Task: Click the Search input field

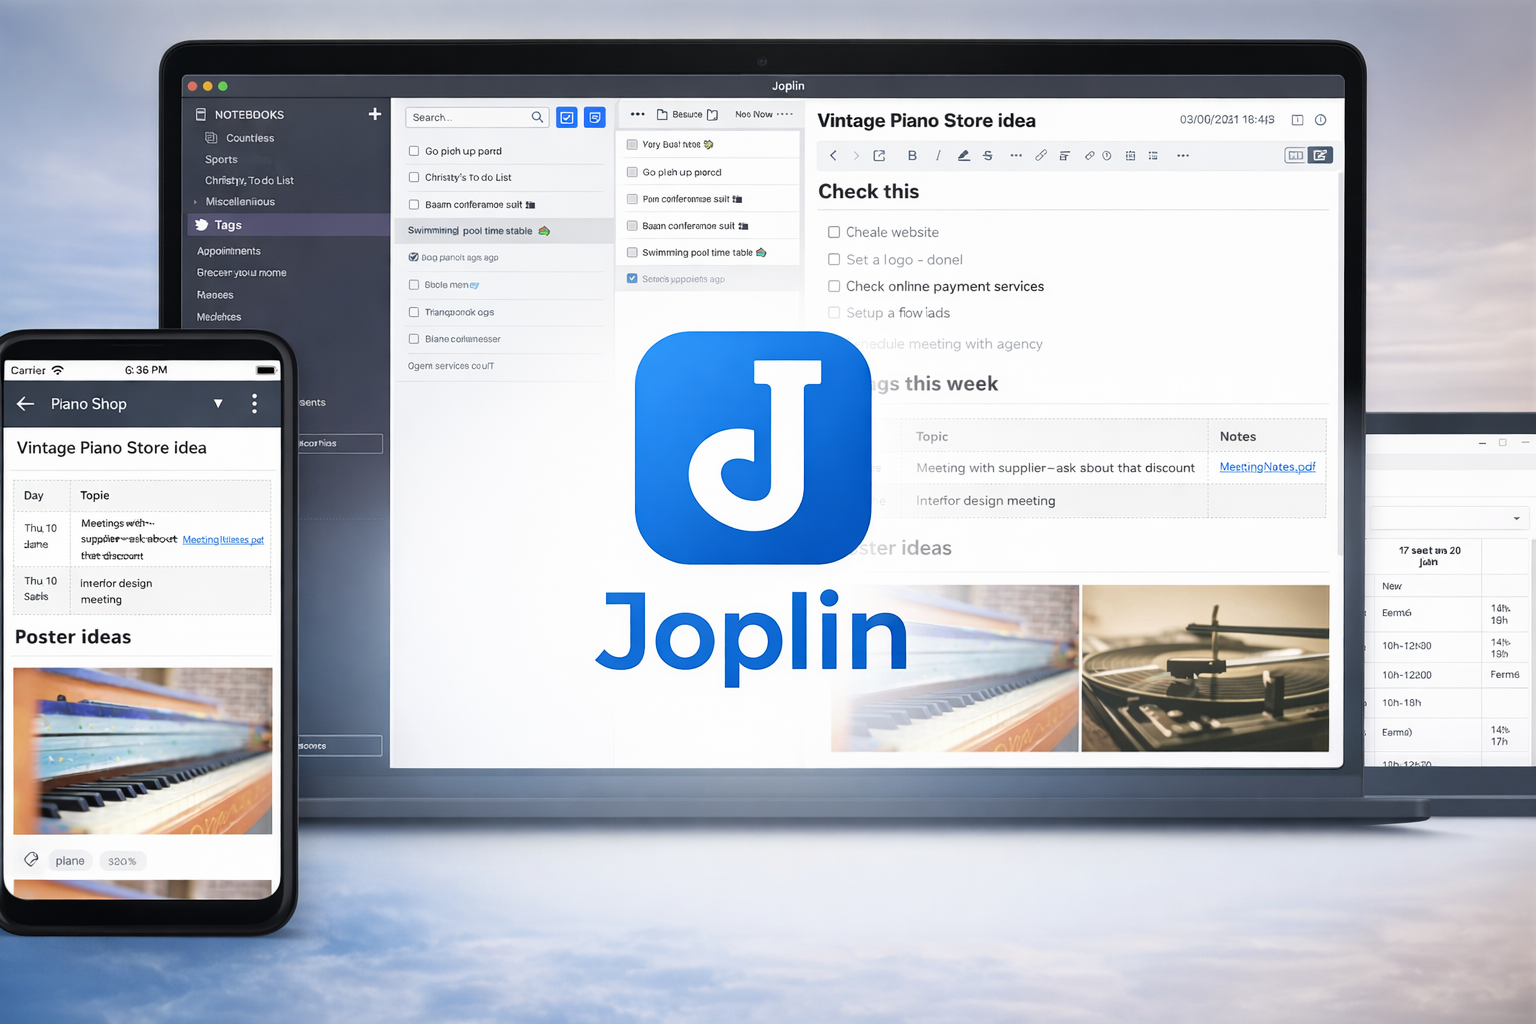Action: pos(468,117)
